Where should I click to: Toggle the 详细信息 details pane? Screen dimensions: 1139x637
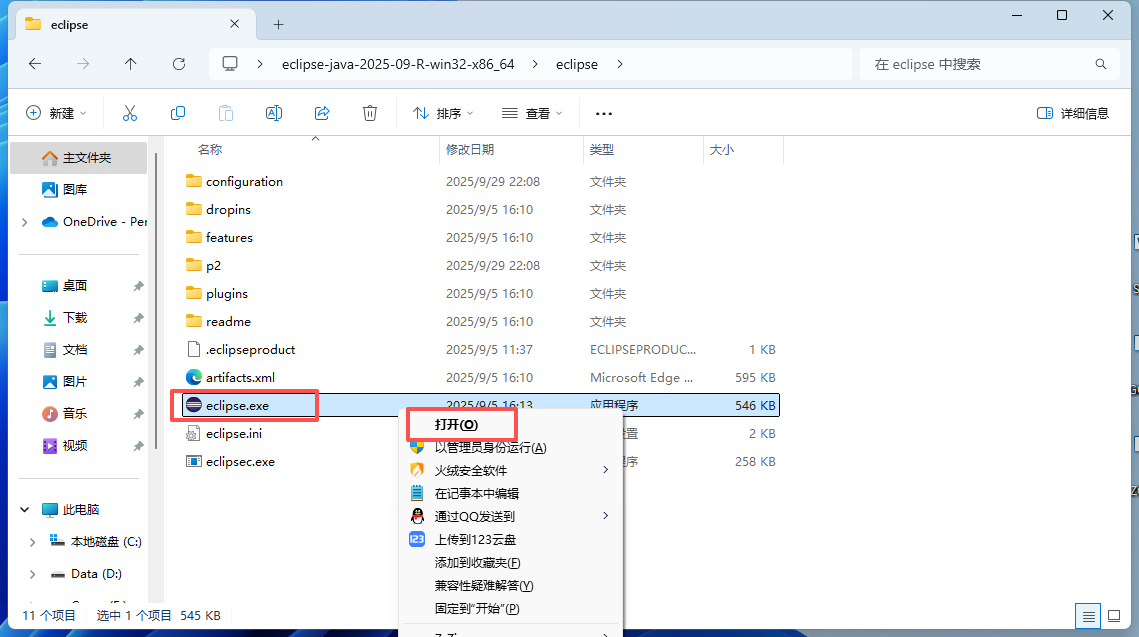[x=1073, y=113]
